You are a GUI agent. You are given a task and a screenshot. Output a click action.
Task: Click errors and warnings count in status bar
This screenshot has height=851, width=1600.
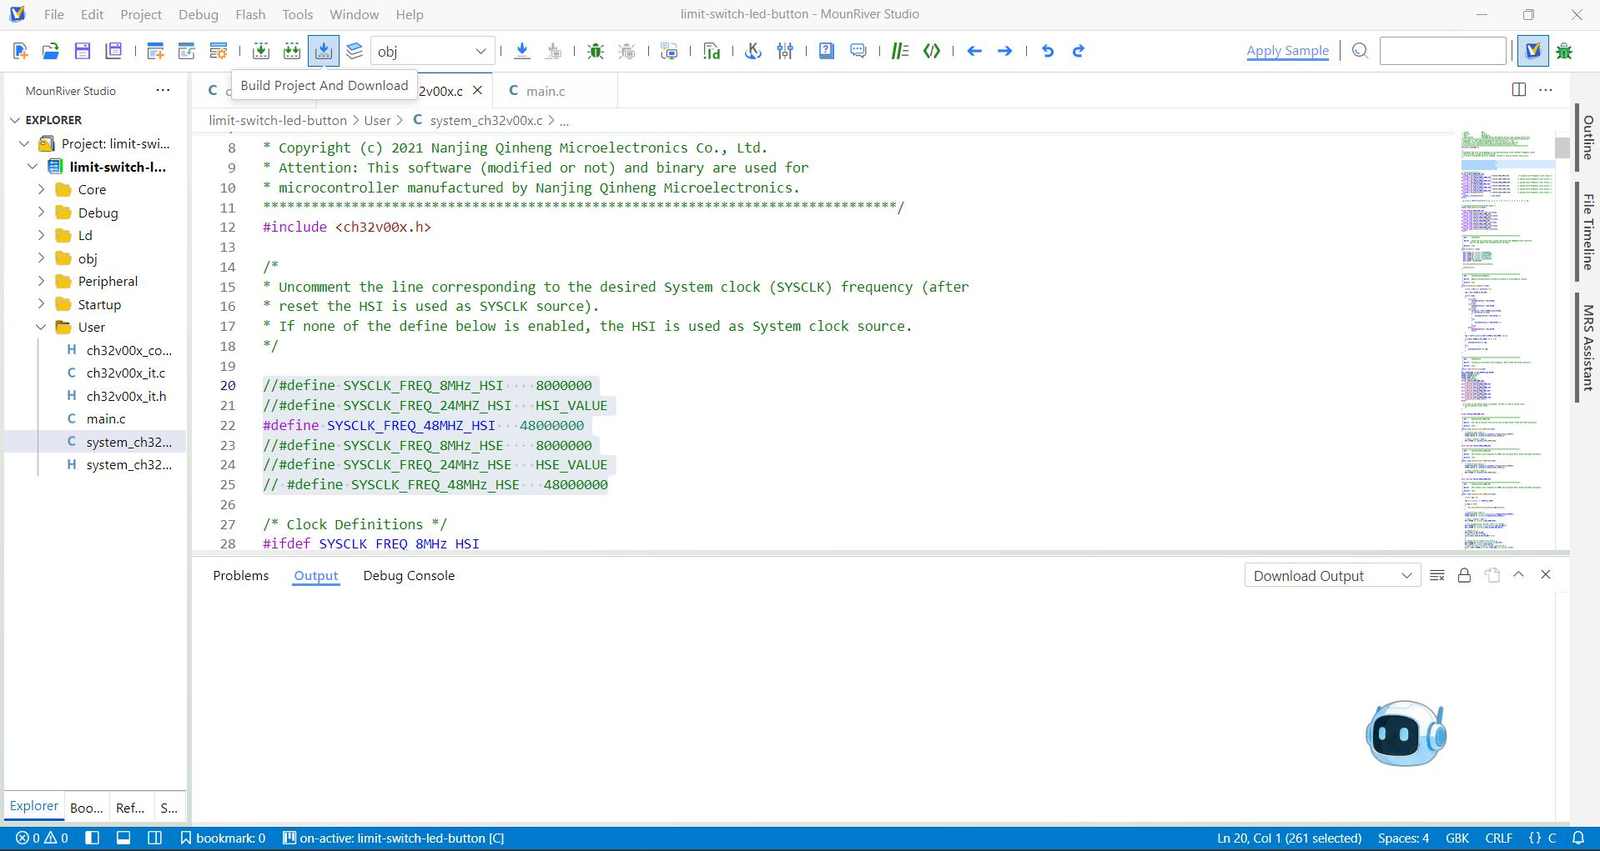43,838
